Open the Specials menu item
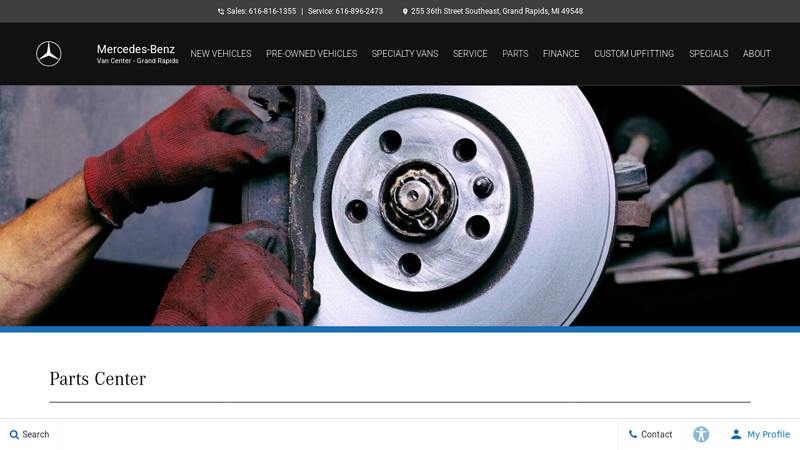The width and height of the screenshot is (800, 450). 708,54
